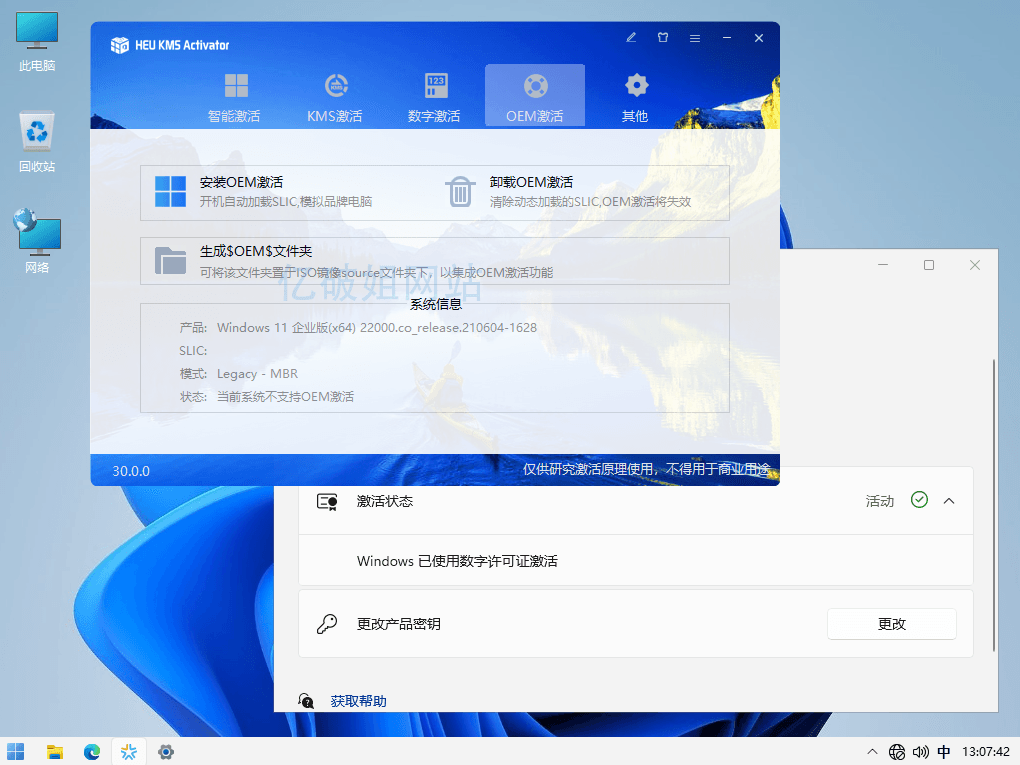The width and height of the screenshot is (1020, 765).
Task: Maximize the Settings window
Action: pos(929,265)
